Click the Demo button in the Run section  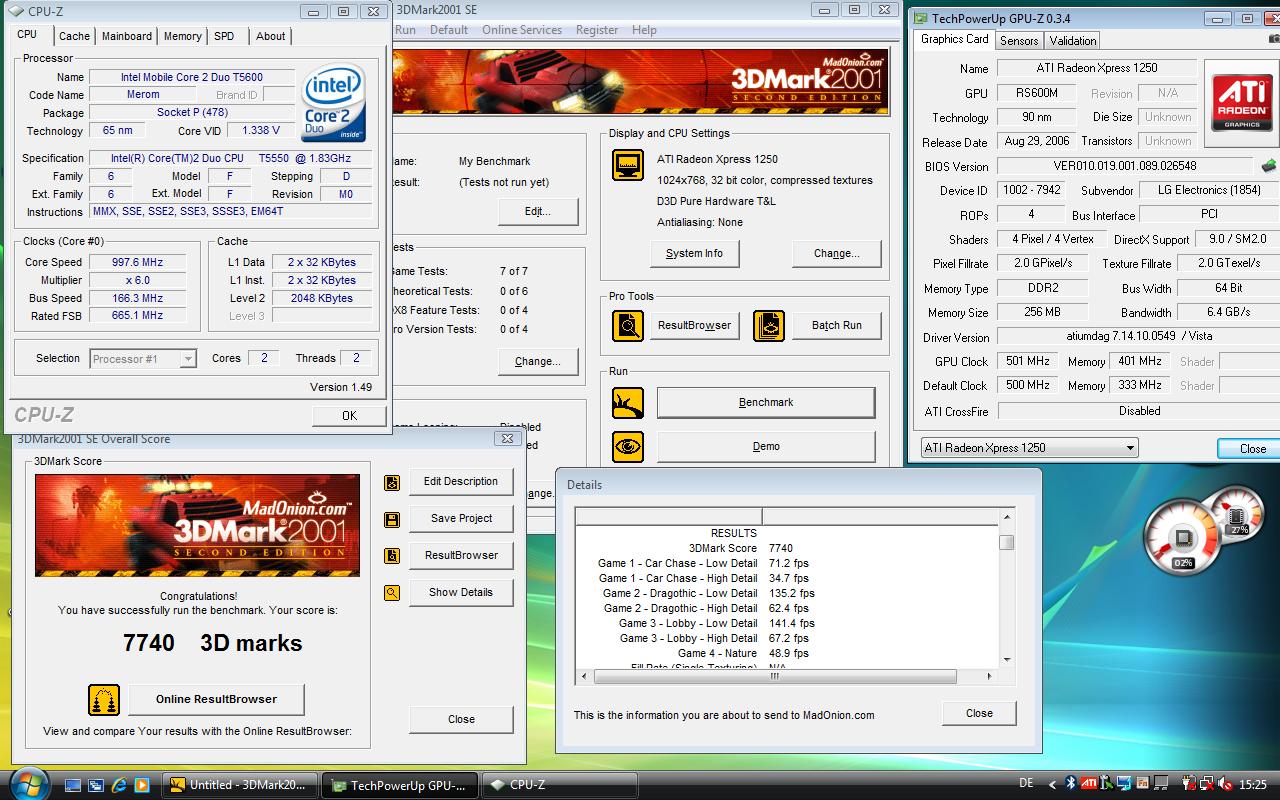coord(766,447)
